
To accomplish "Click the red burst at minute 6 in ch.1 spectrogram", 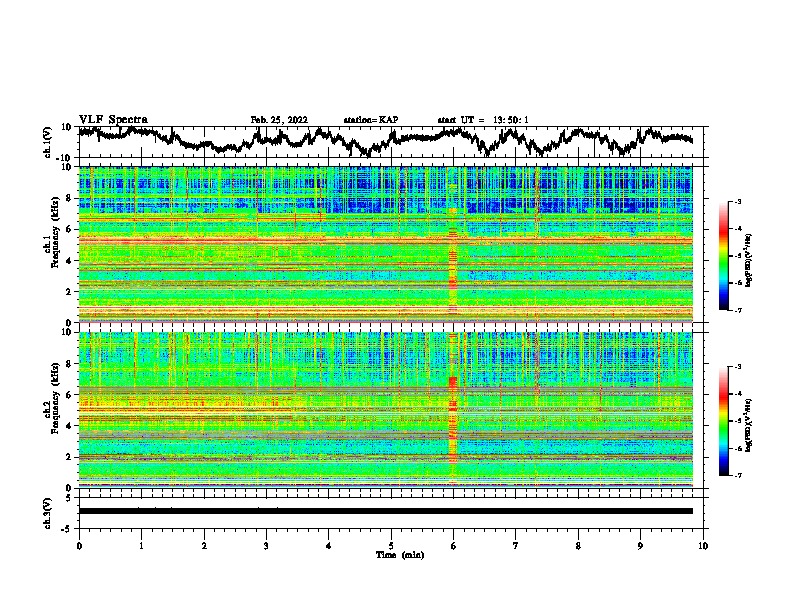I will tap(453, 263).
